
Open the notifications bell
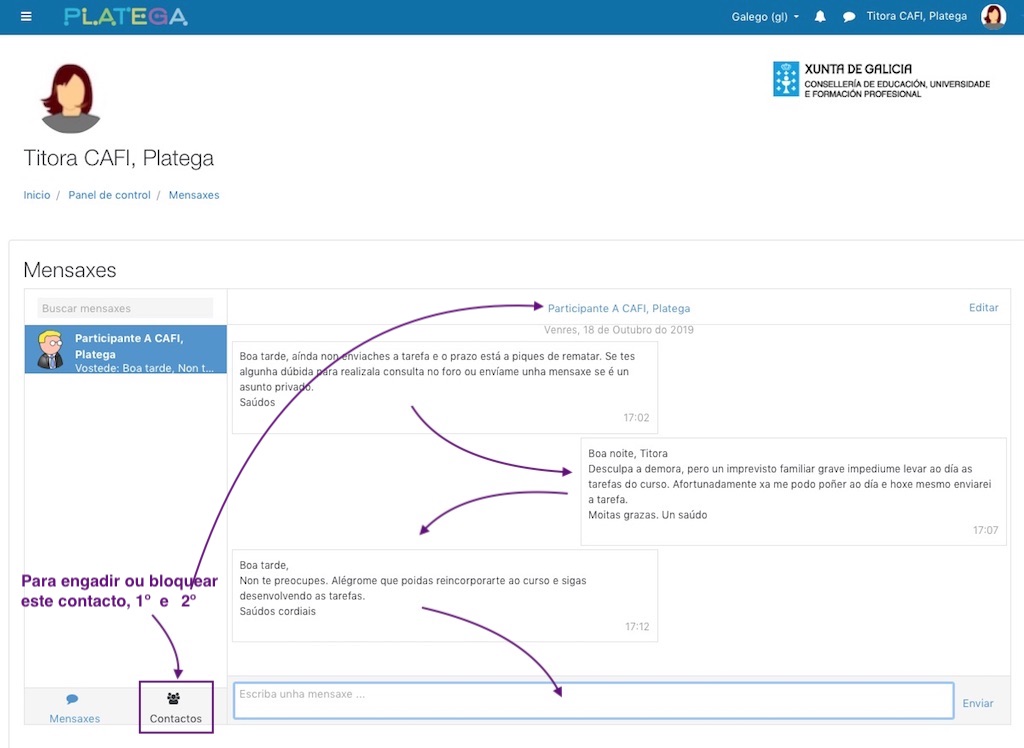pos(821,17)
